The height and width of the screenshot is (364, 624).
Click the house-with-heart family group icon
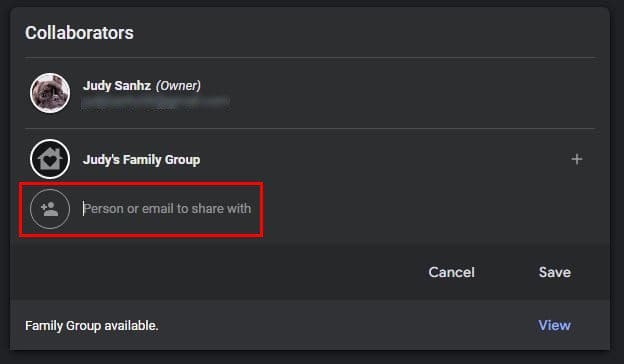tap(50, 159)
